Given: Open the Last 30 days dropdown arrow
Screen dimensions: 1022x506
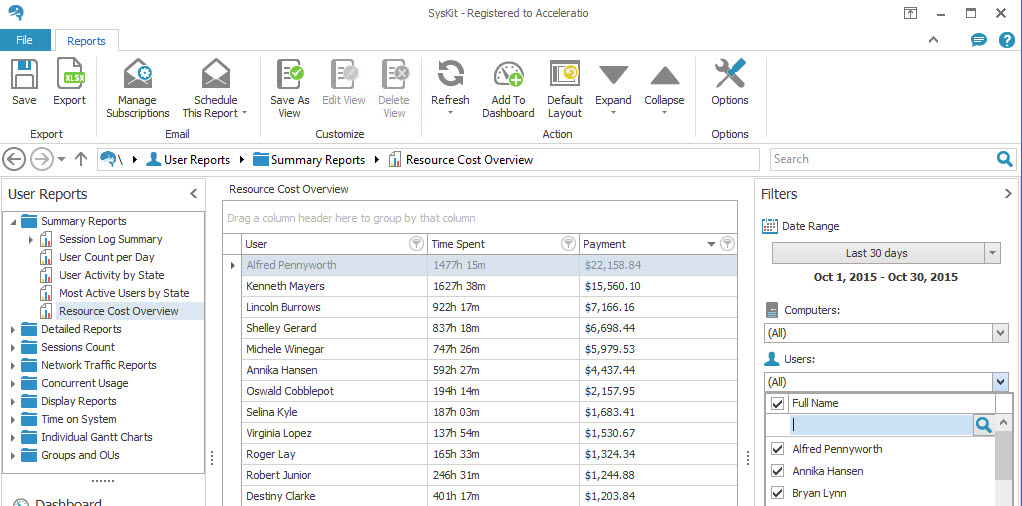Looking at the screenshot, I should [993, 253].
